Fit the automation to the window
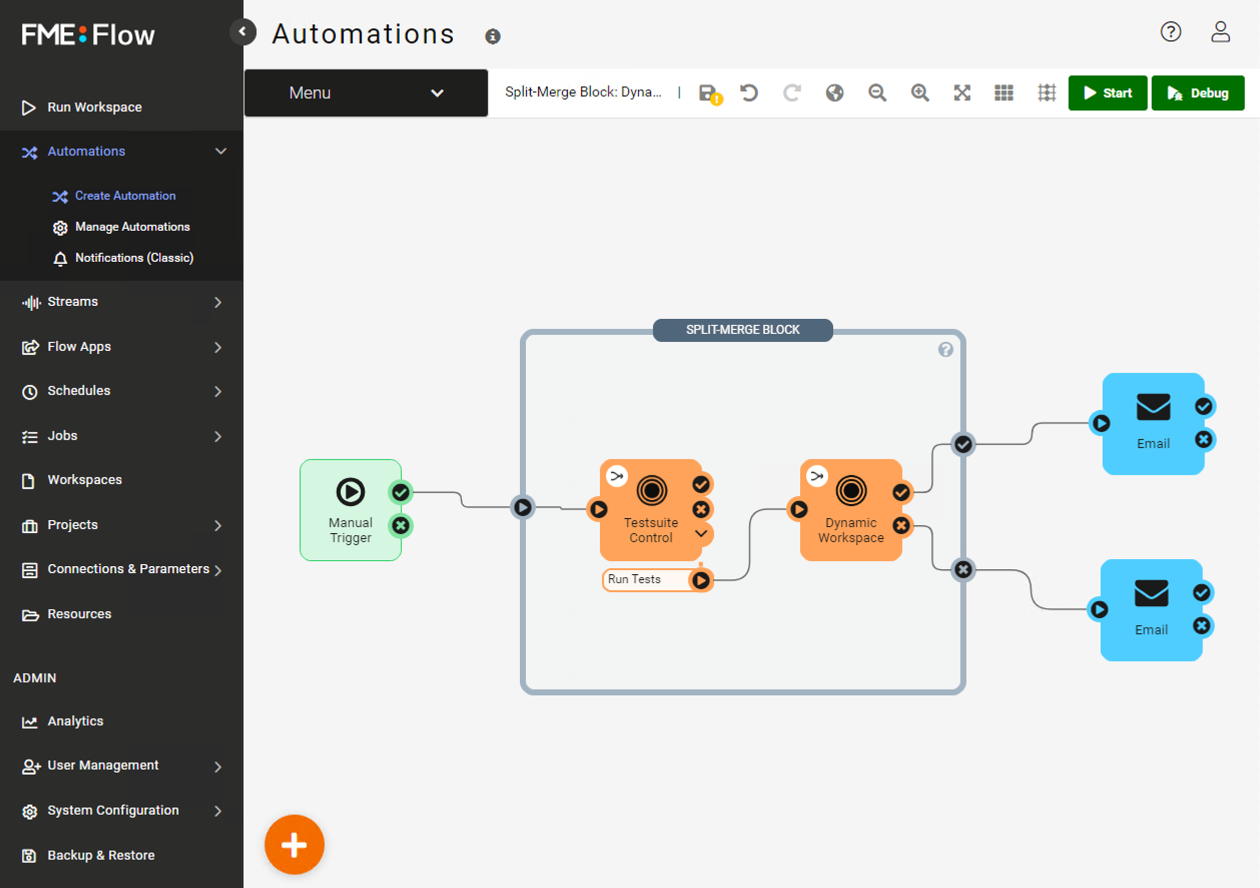Image resolution: width=1260 pixels, height=888 pixels. pyautogui.click(x=962, y=92)
